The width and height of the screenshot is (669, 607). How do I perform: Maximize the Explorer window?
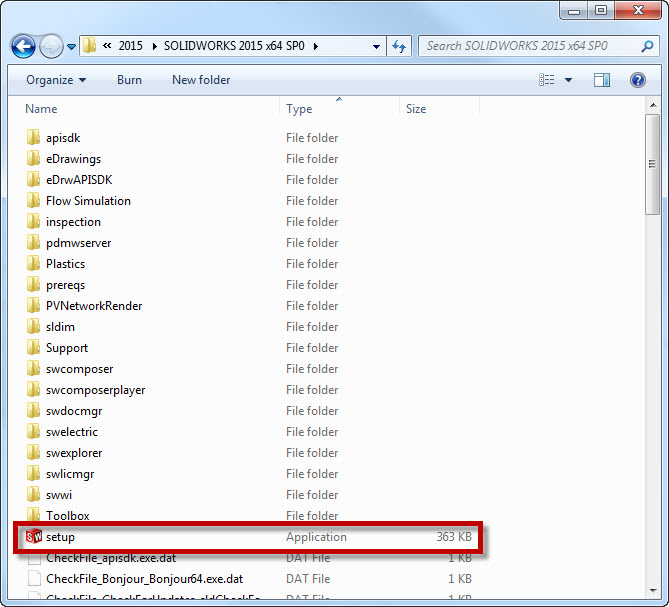pyautogui.click(x=601, y=10)
